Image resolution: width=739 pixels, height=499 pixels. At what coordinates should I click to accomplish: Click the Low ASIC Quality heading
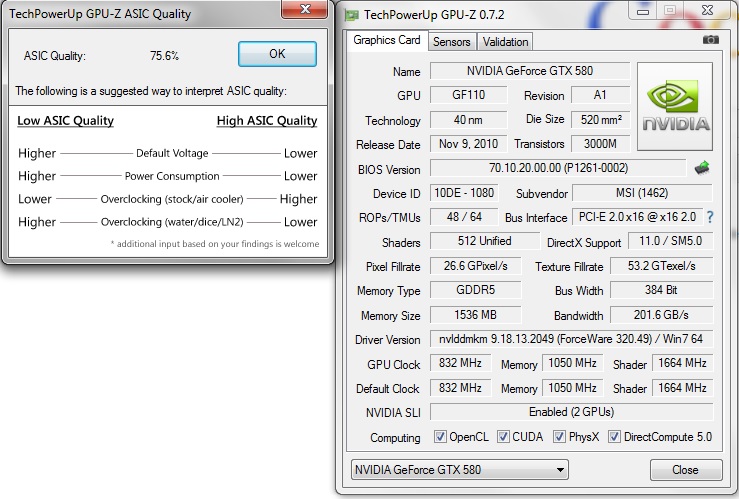pyautogui.click(x=66, y=121)
